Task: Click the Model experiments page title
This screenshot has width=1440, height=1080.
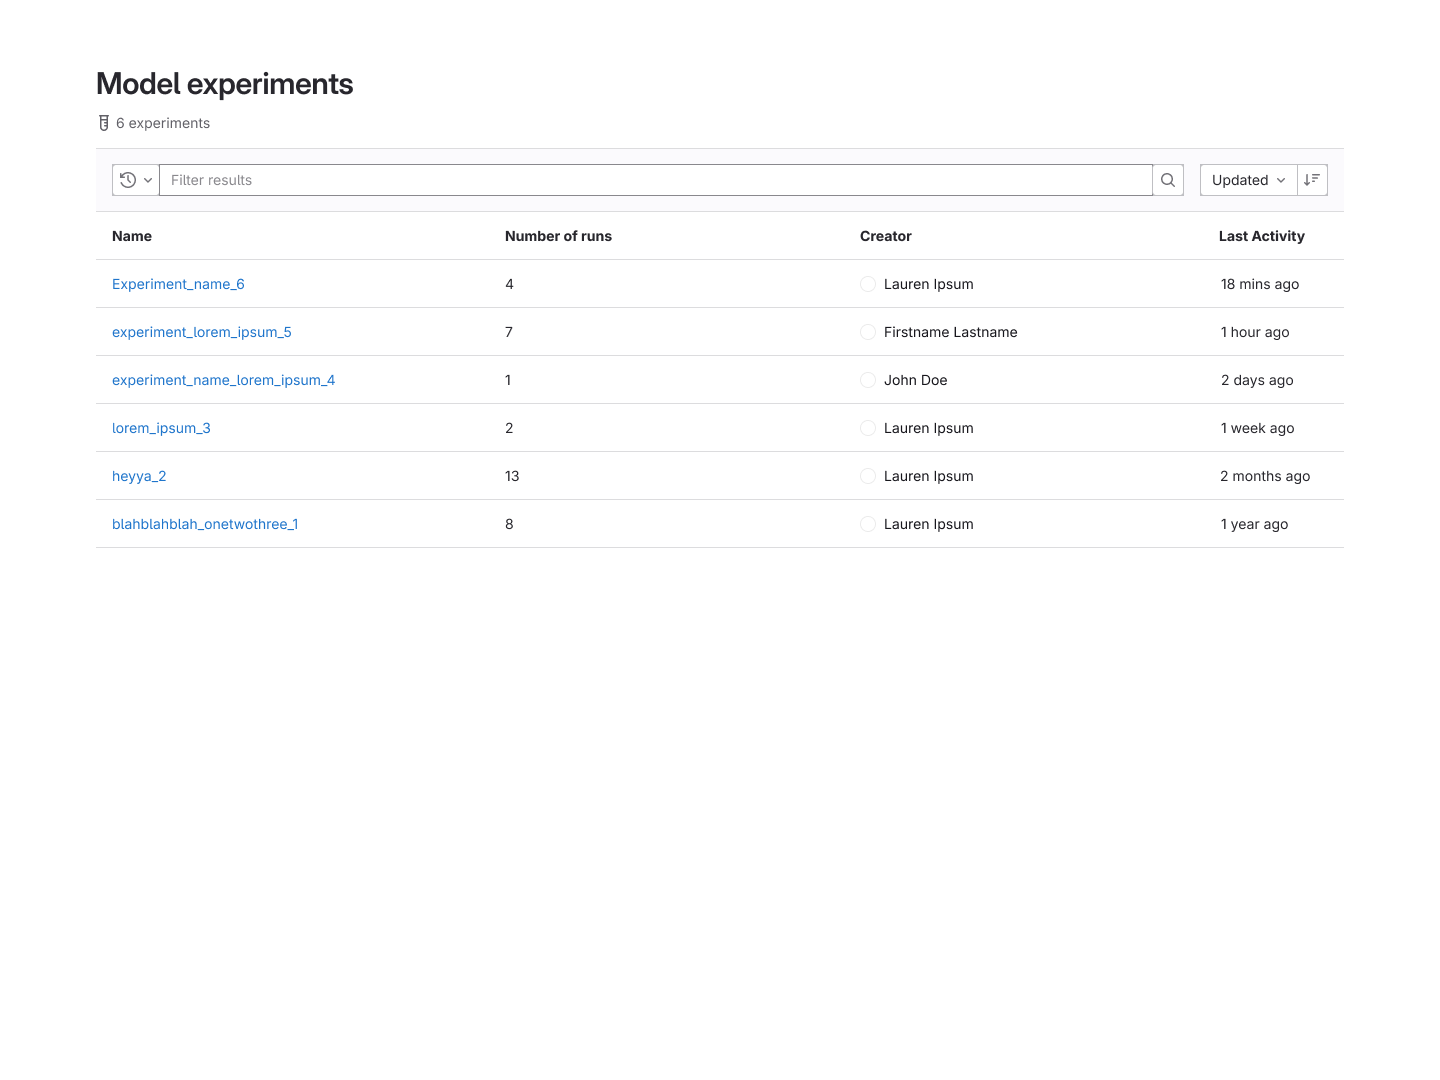Action: (x=225, y=84)
